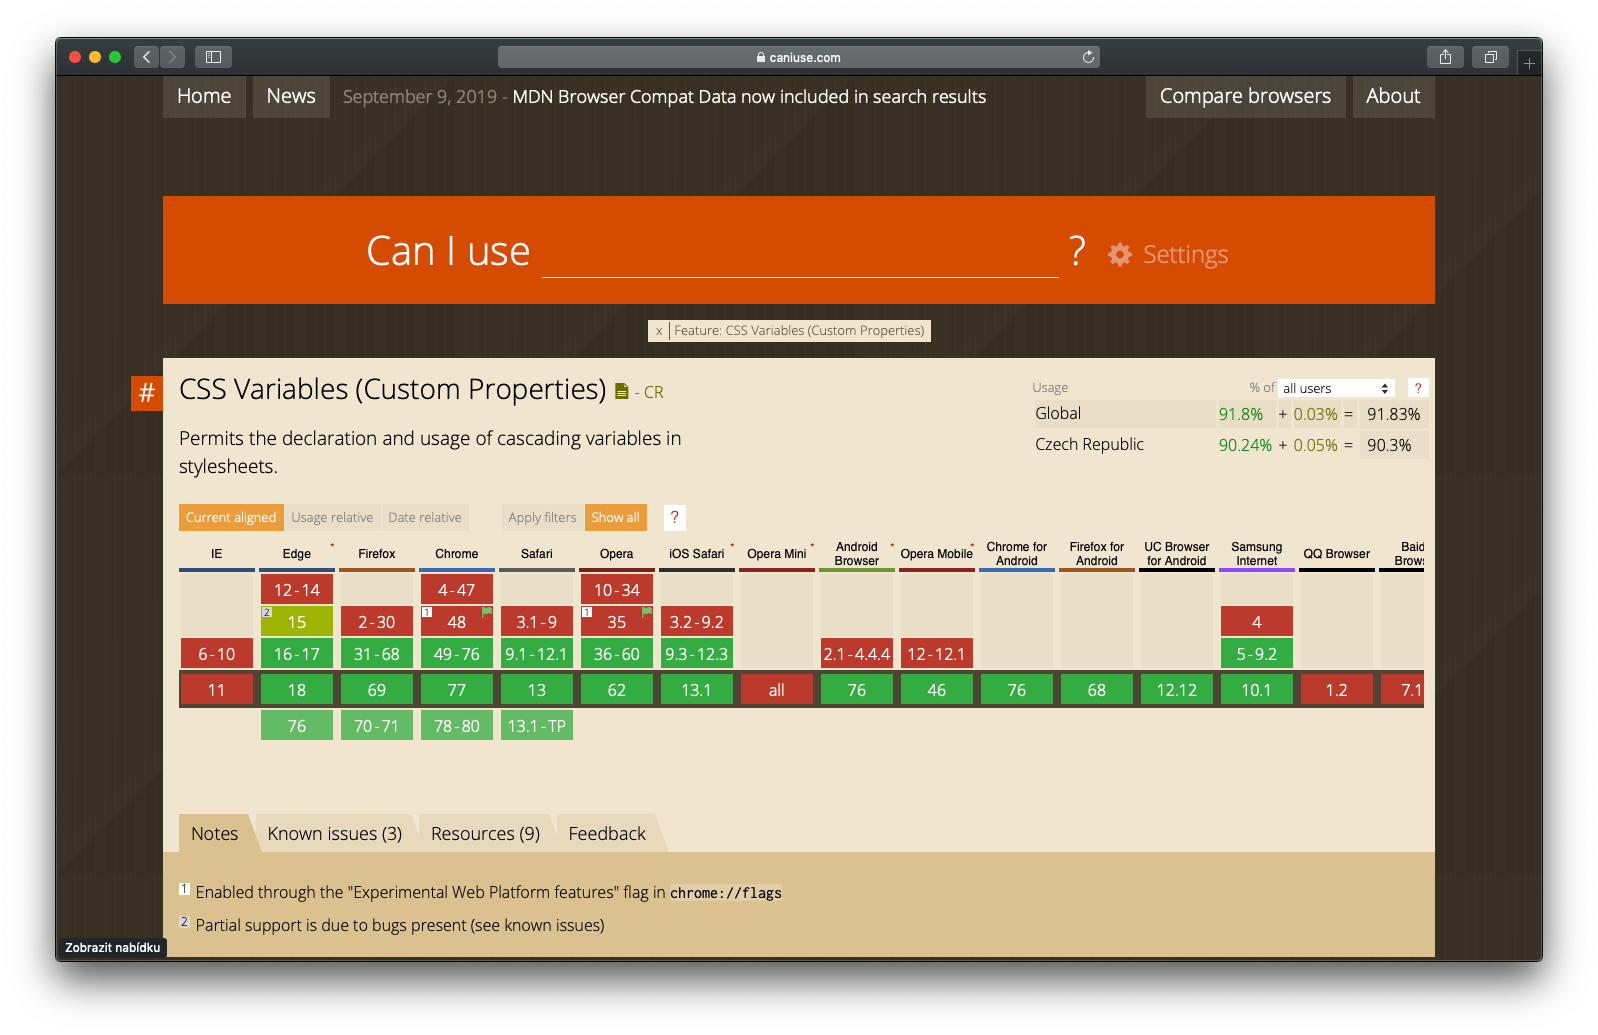Select Date relative view mode
This screenshot has width=1598, height=1035.
coord(425,517)
